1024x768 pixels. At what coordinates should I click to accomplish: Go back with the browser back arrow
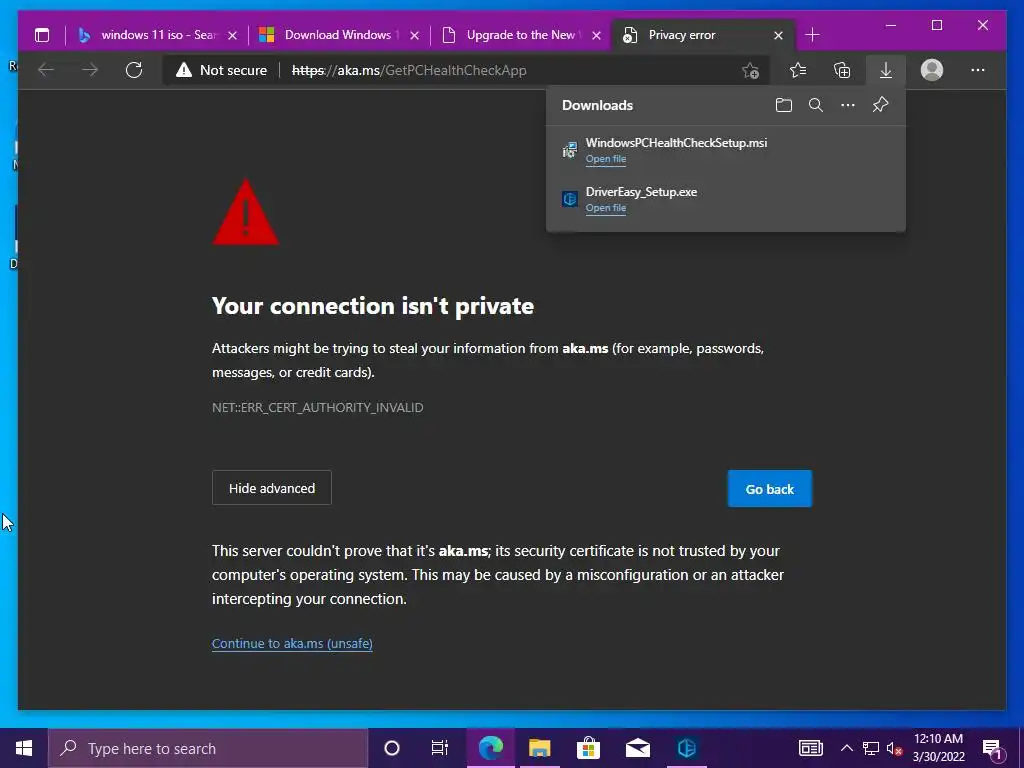[46, 70]
